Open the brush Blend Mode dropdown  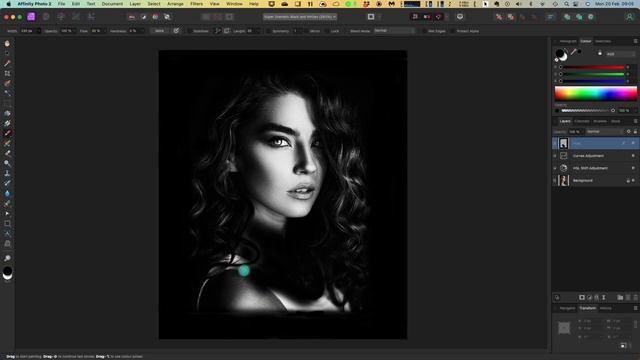point(394,31)
